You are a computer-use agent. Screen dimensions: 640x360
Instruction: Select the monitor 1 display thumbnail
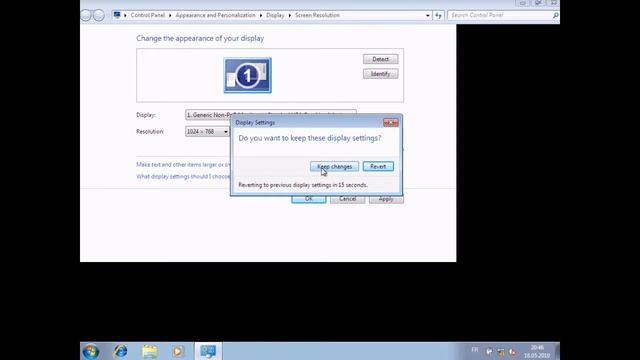click(x=247, y=76)
